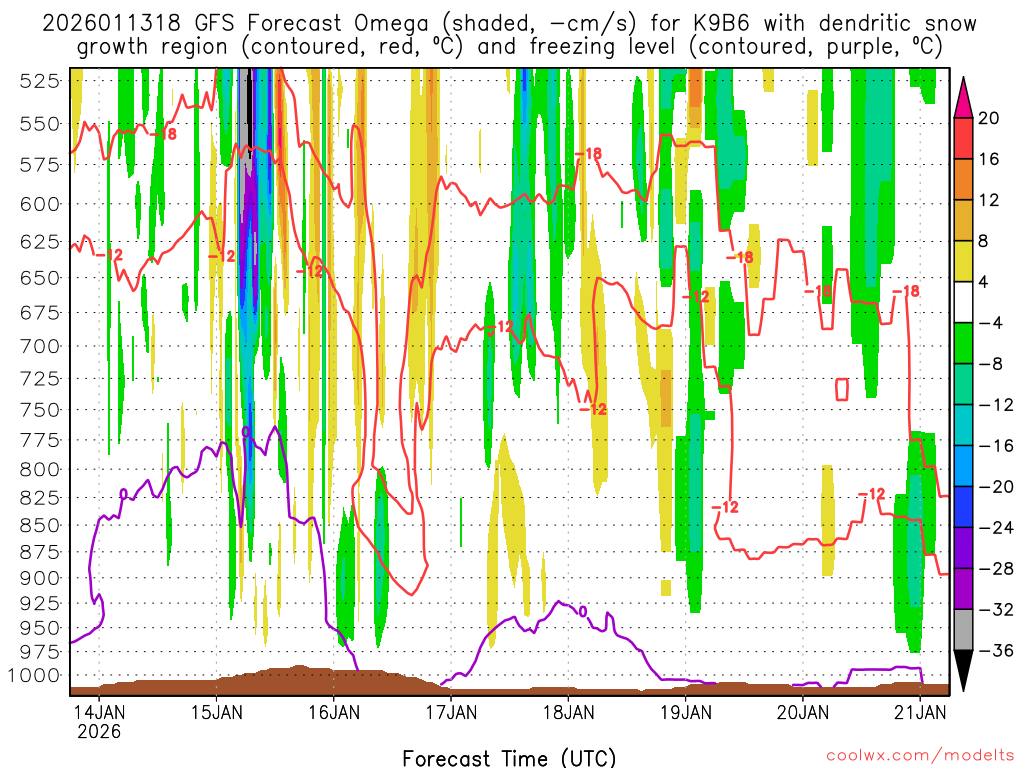Click the 850 pressure level label
Viewport: 1024px width, 768px height.
(40, 526)
